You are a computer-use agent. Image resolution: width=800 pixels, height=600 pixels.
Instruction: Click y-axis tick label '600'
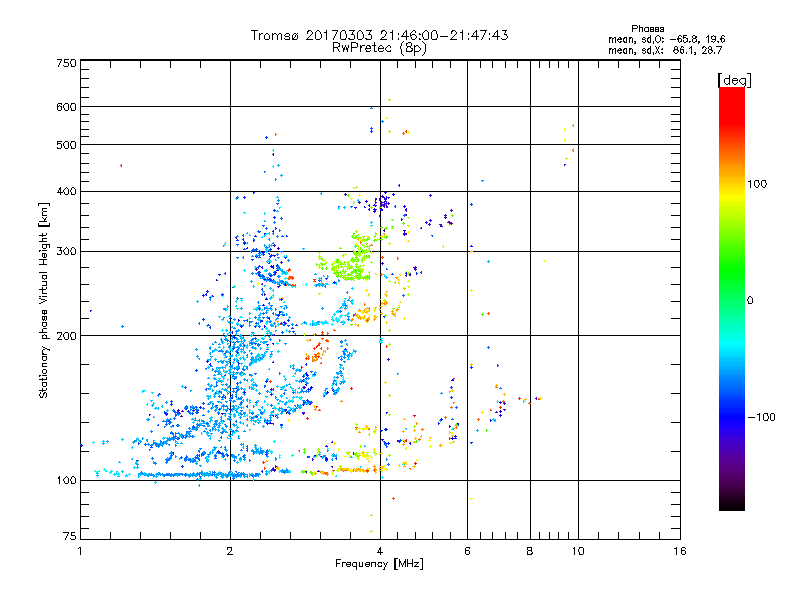[66, 107]
